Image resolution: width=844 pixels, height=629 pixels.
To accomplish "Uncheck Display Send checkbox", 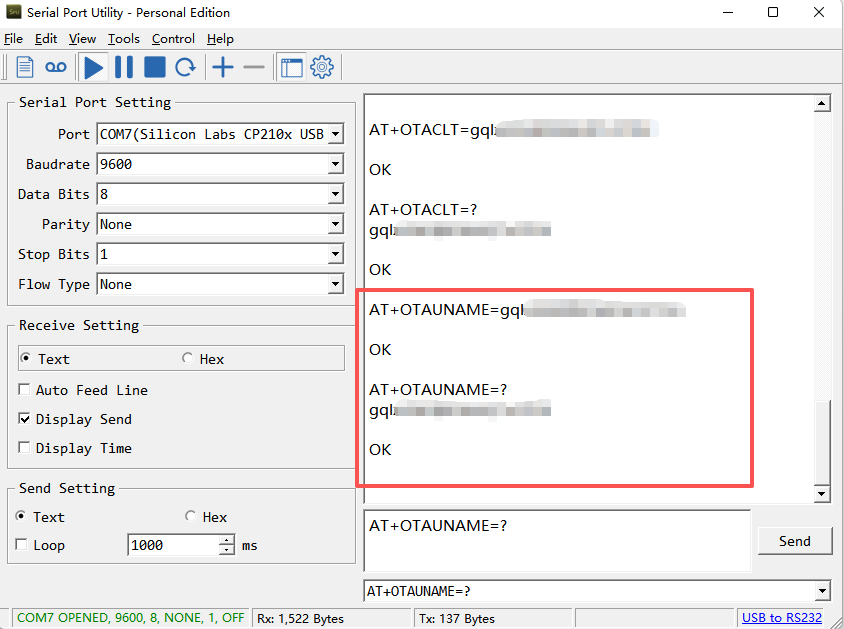I will 75,419.
